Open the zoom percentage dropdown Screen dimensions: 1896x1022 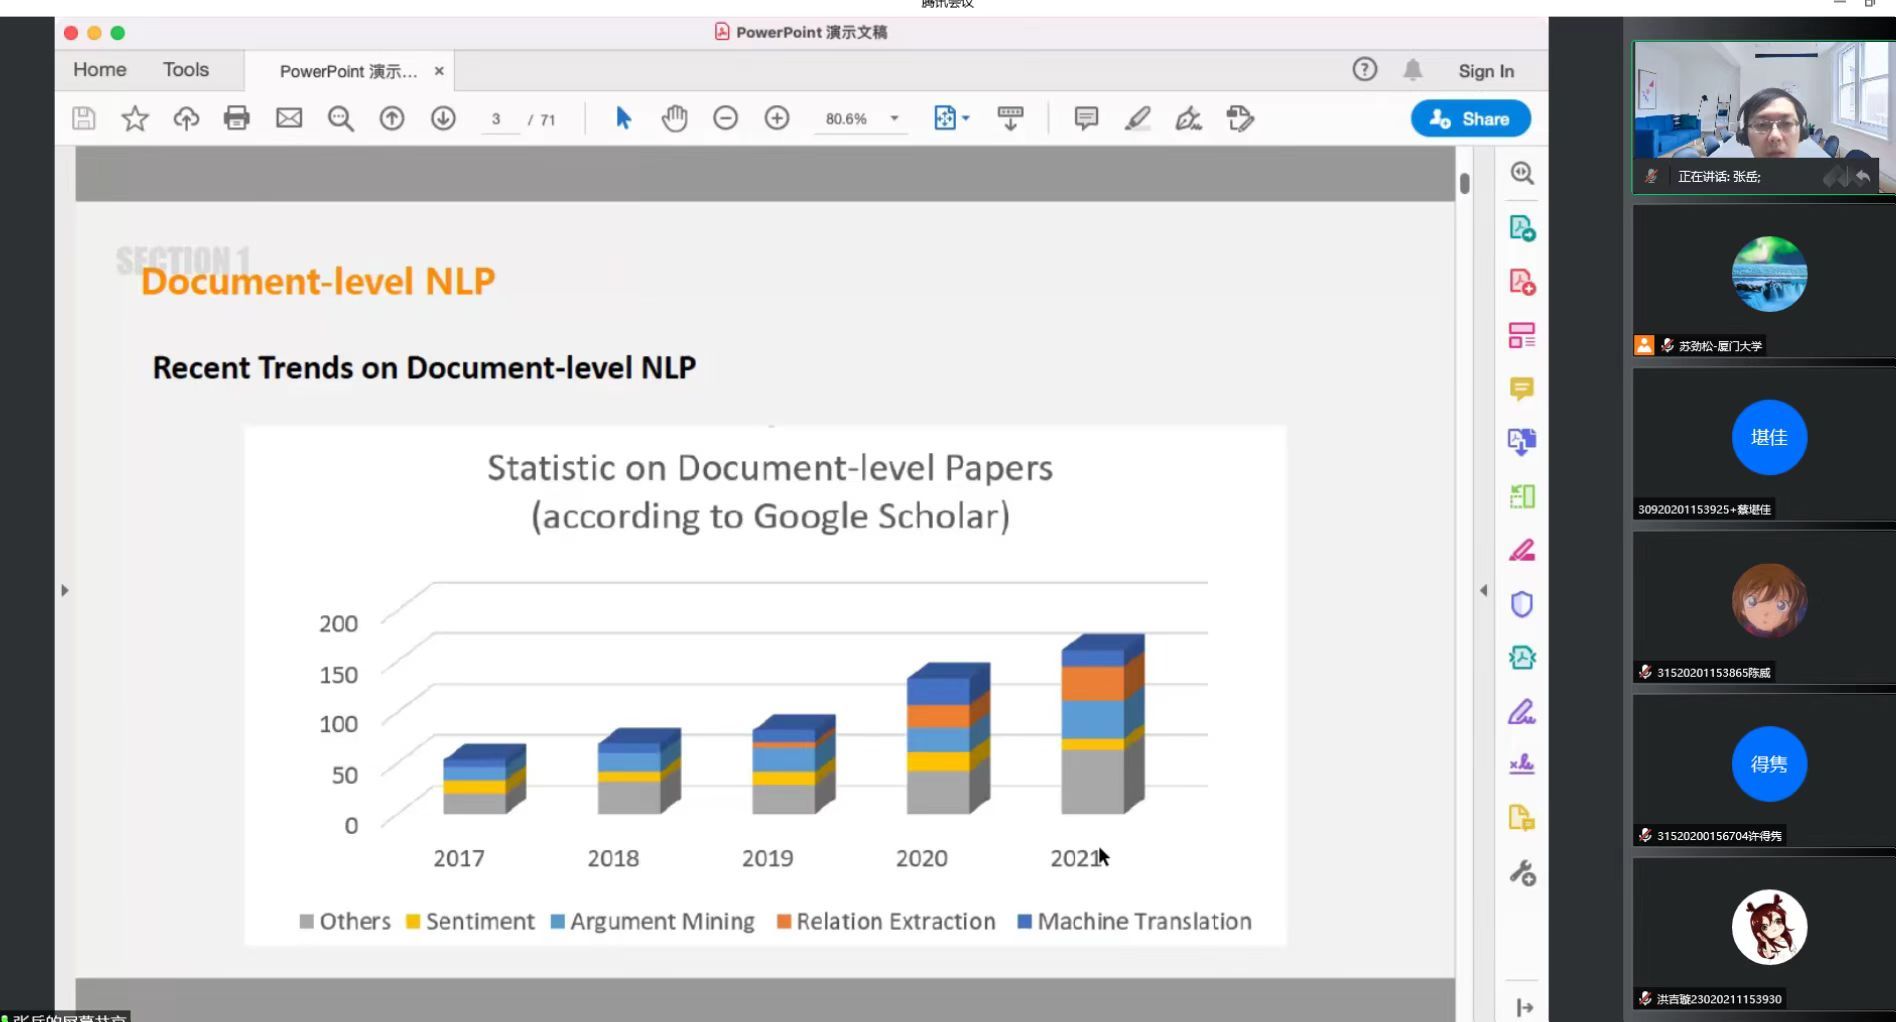tap(894, 119)
